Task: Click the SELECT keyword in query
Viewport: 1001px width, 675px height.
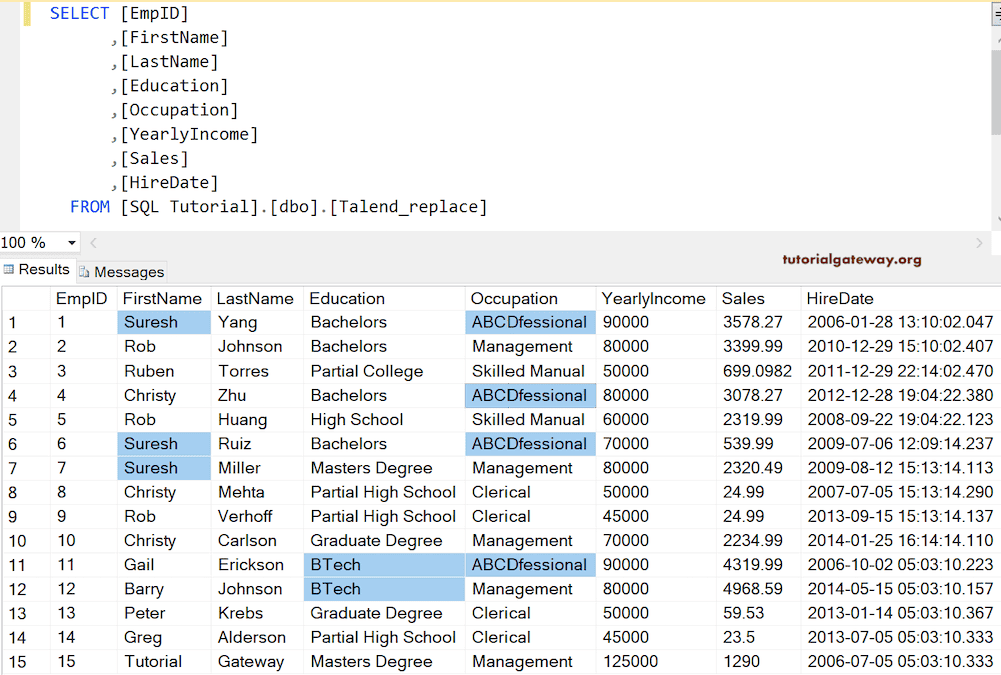Action: click(79, 13)
